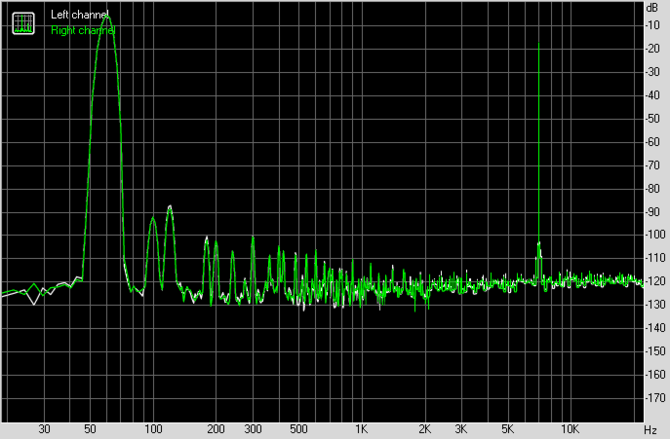The image size is (670, 439).
Task: Click the '-80' dB axis value
Action: [x=652, y=189]
